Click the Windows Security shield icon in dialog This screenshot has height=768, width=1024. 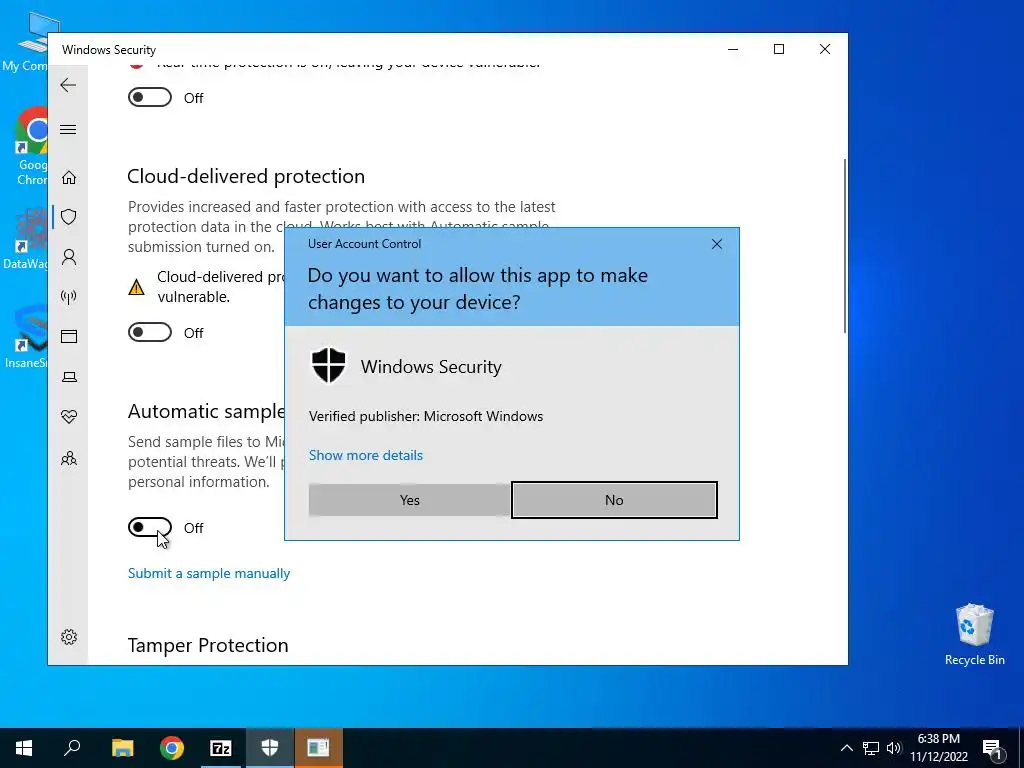point(328,366)
